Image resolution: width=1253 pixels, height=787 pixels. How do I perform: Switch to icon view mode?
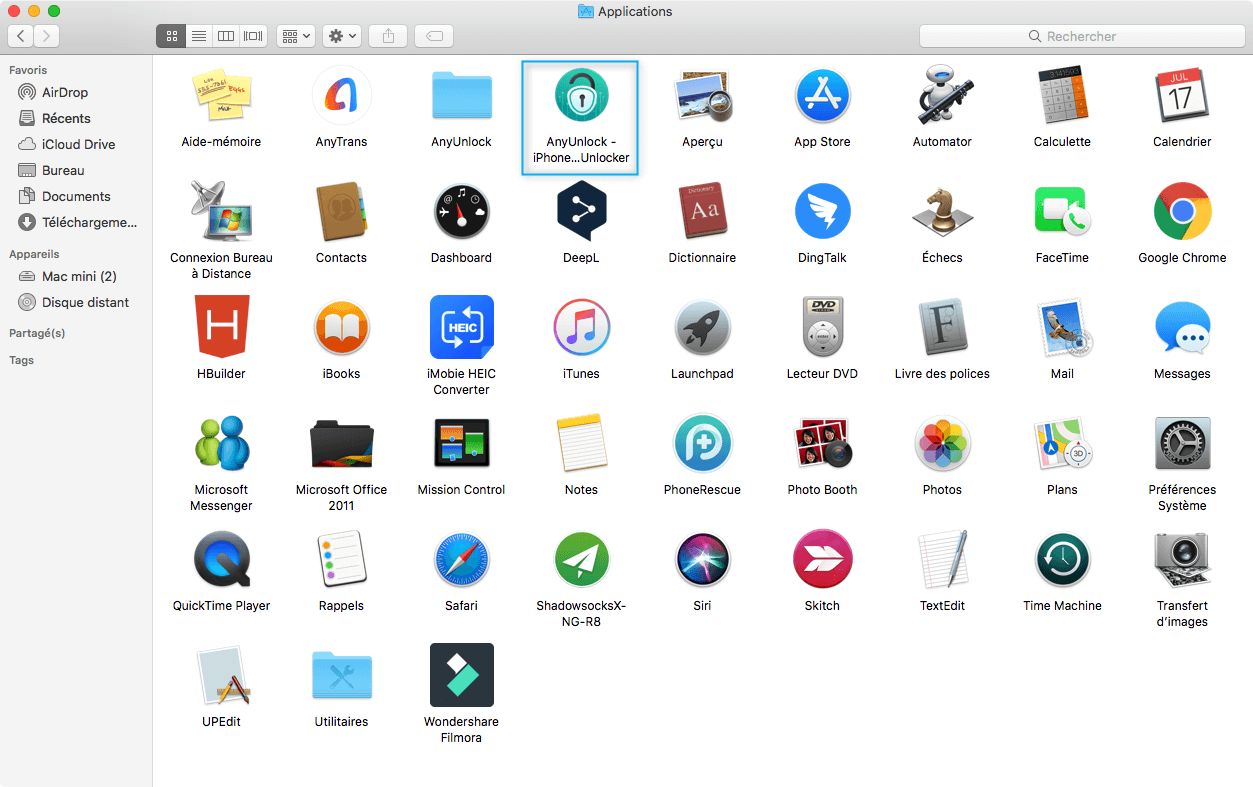[x=171, y=36]
